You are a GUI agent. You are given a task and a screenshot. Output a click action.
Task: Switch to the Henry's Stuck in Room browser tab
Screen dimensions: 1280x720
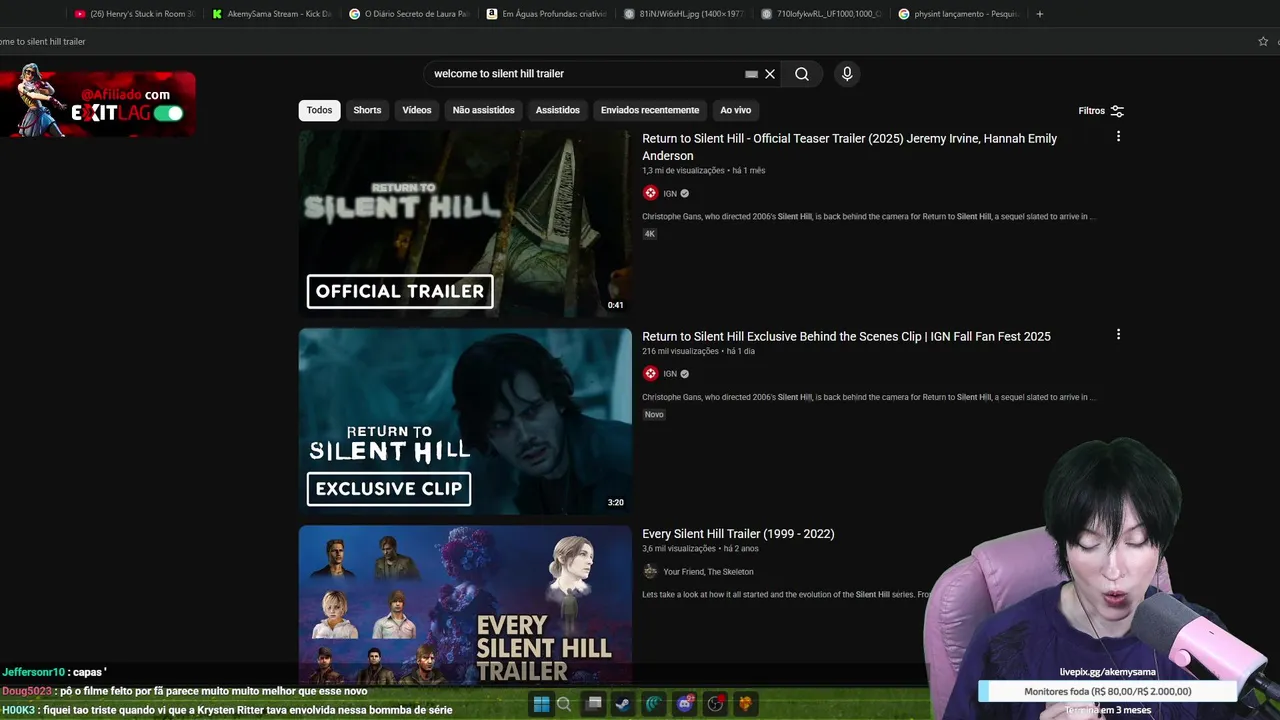pos(135,14)
